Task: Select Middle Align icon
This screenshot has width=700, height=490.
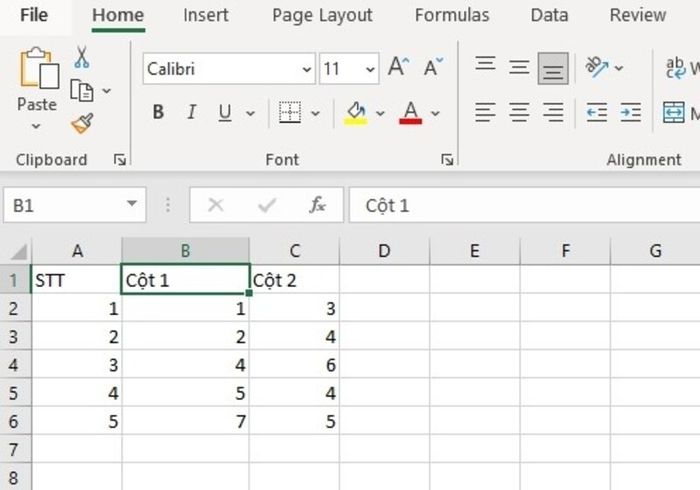Action: click(x=519, y=68)
